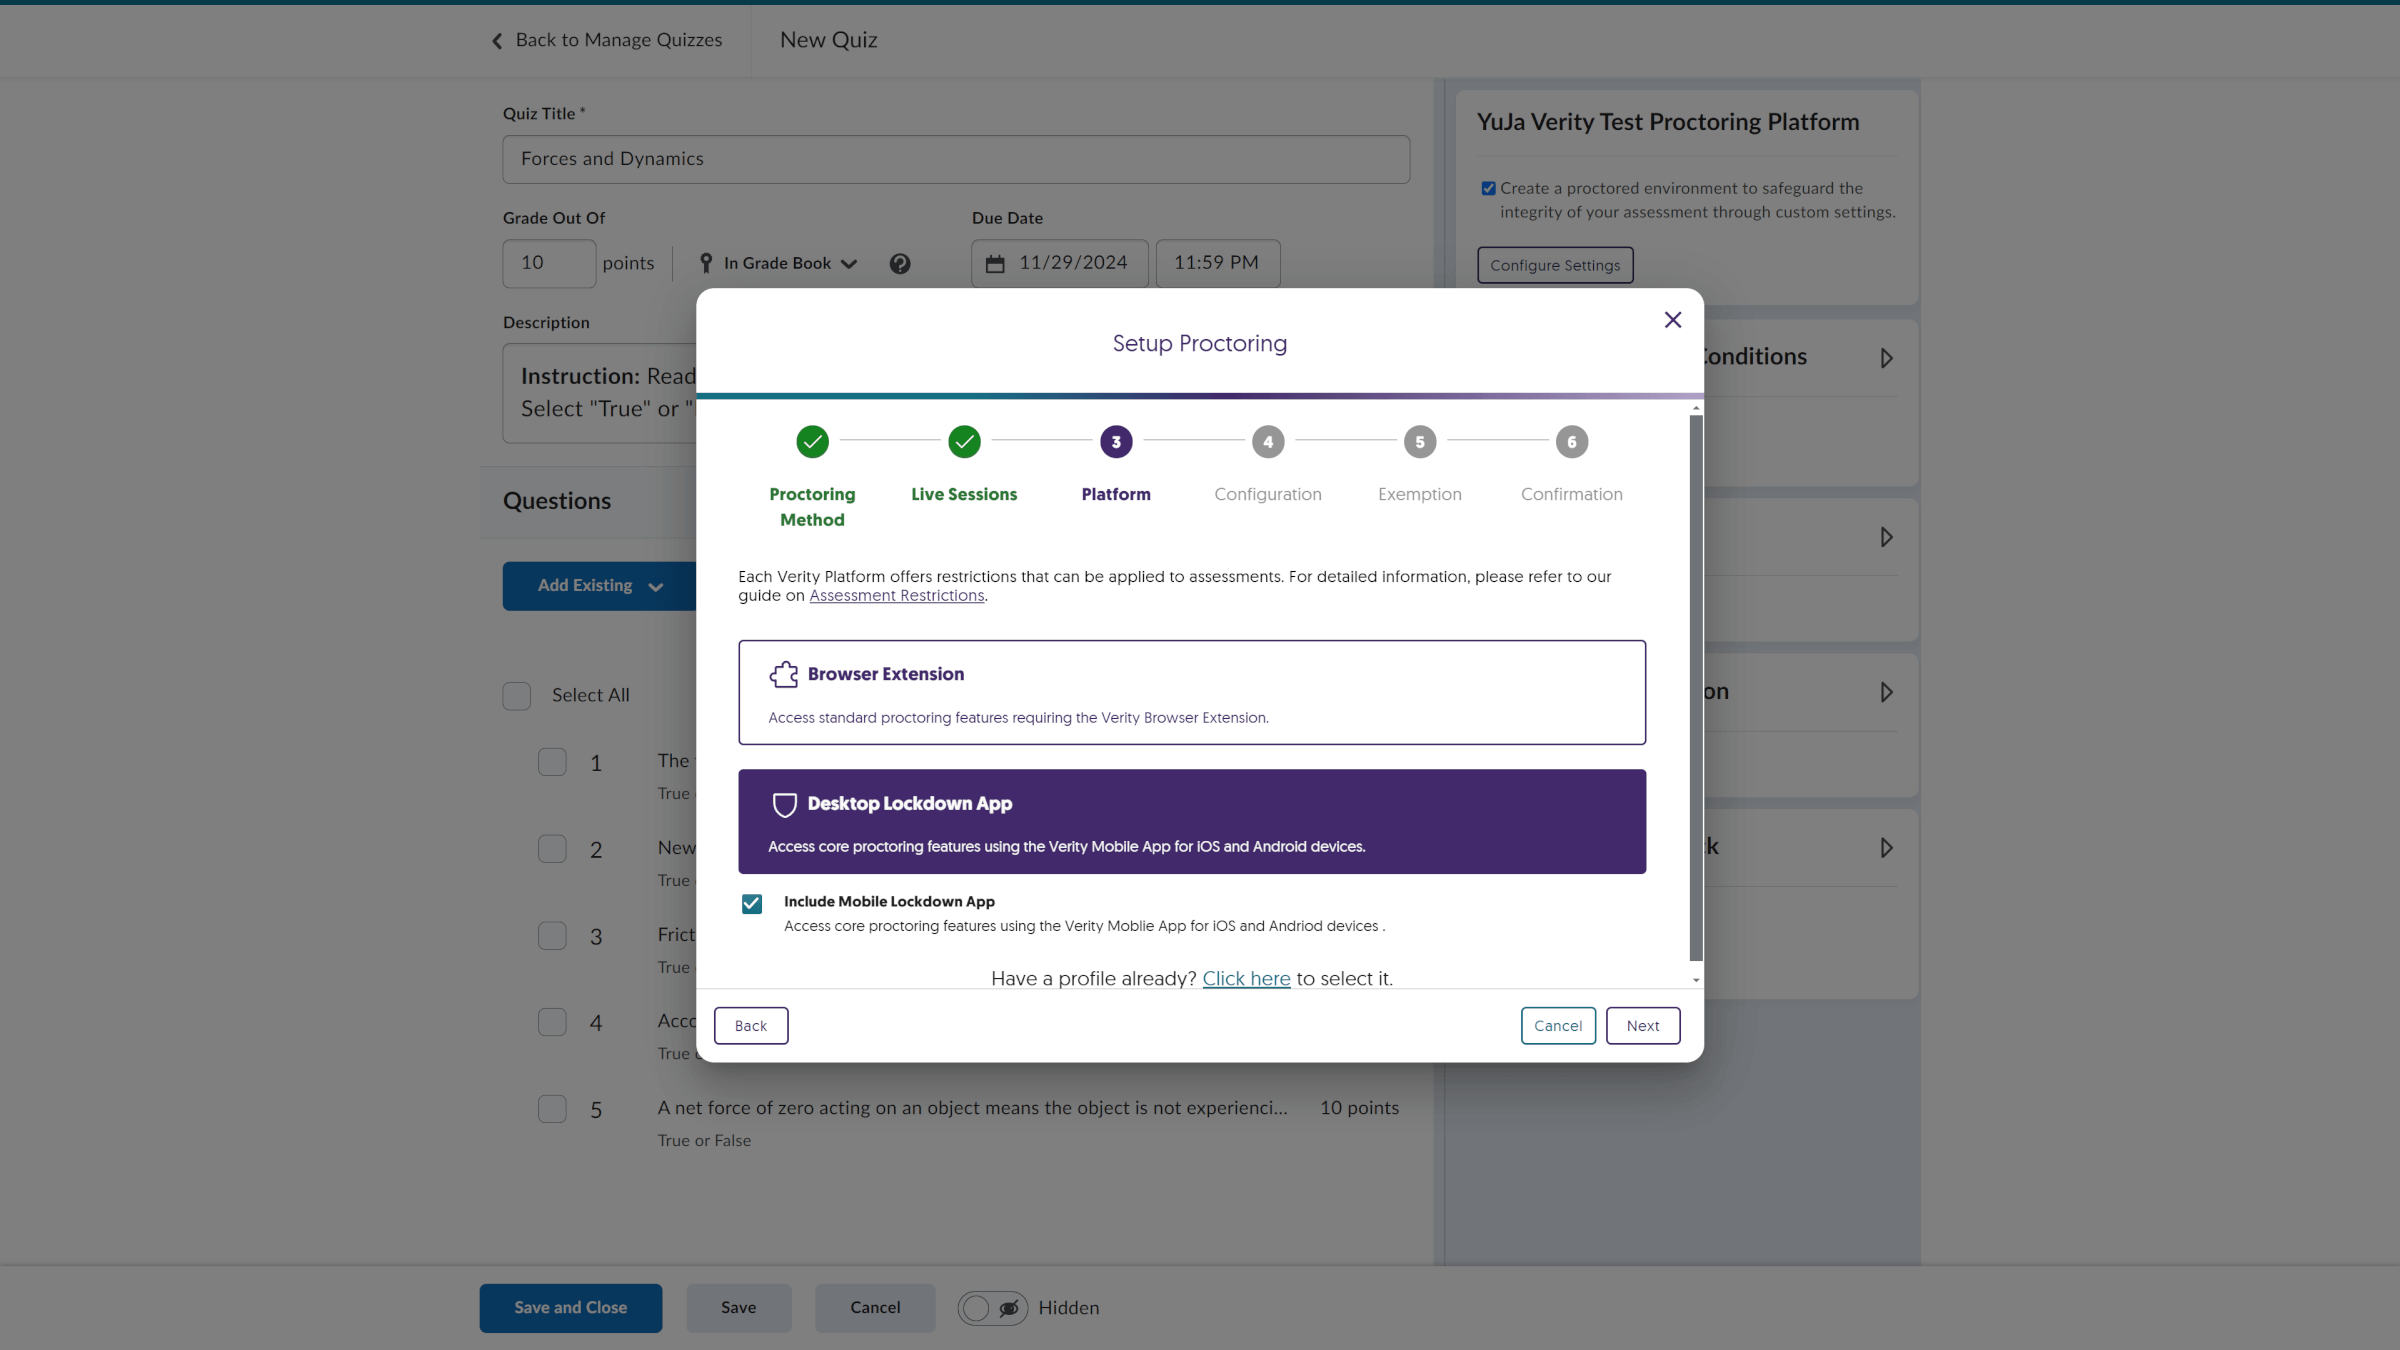Expand the Conditions panel arrow
This screenshot has width=2400, height=1350.
tap(1886, 358)
